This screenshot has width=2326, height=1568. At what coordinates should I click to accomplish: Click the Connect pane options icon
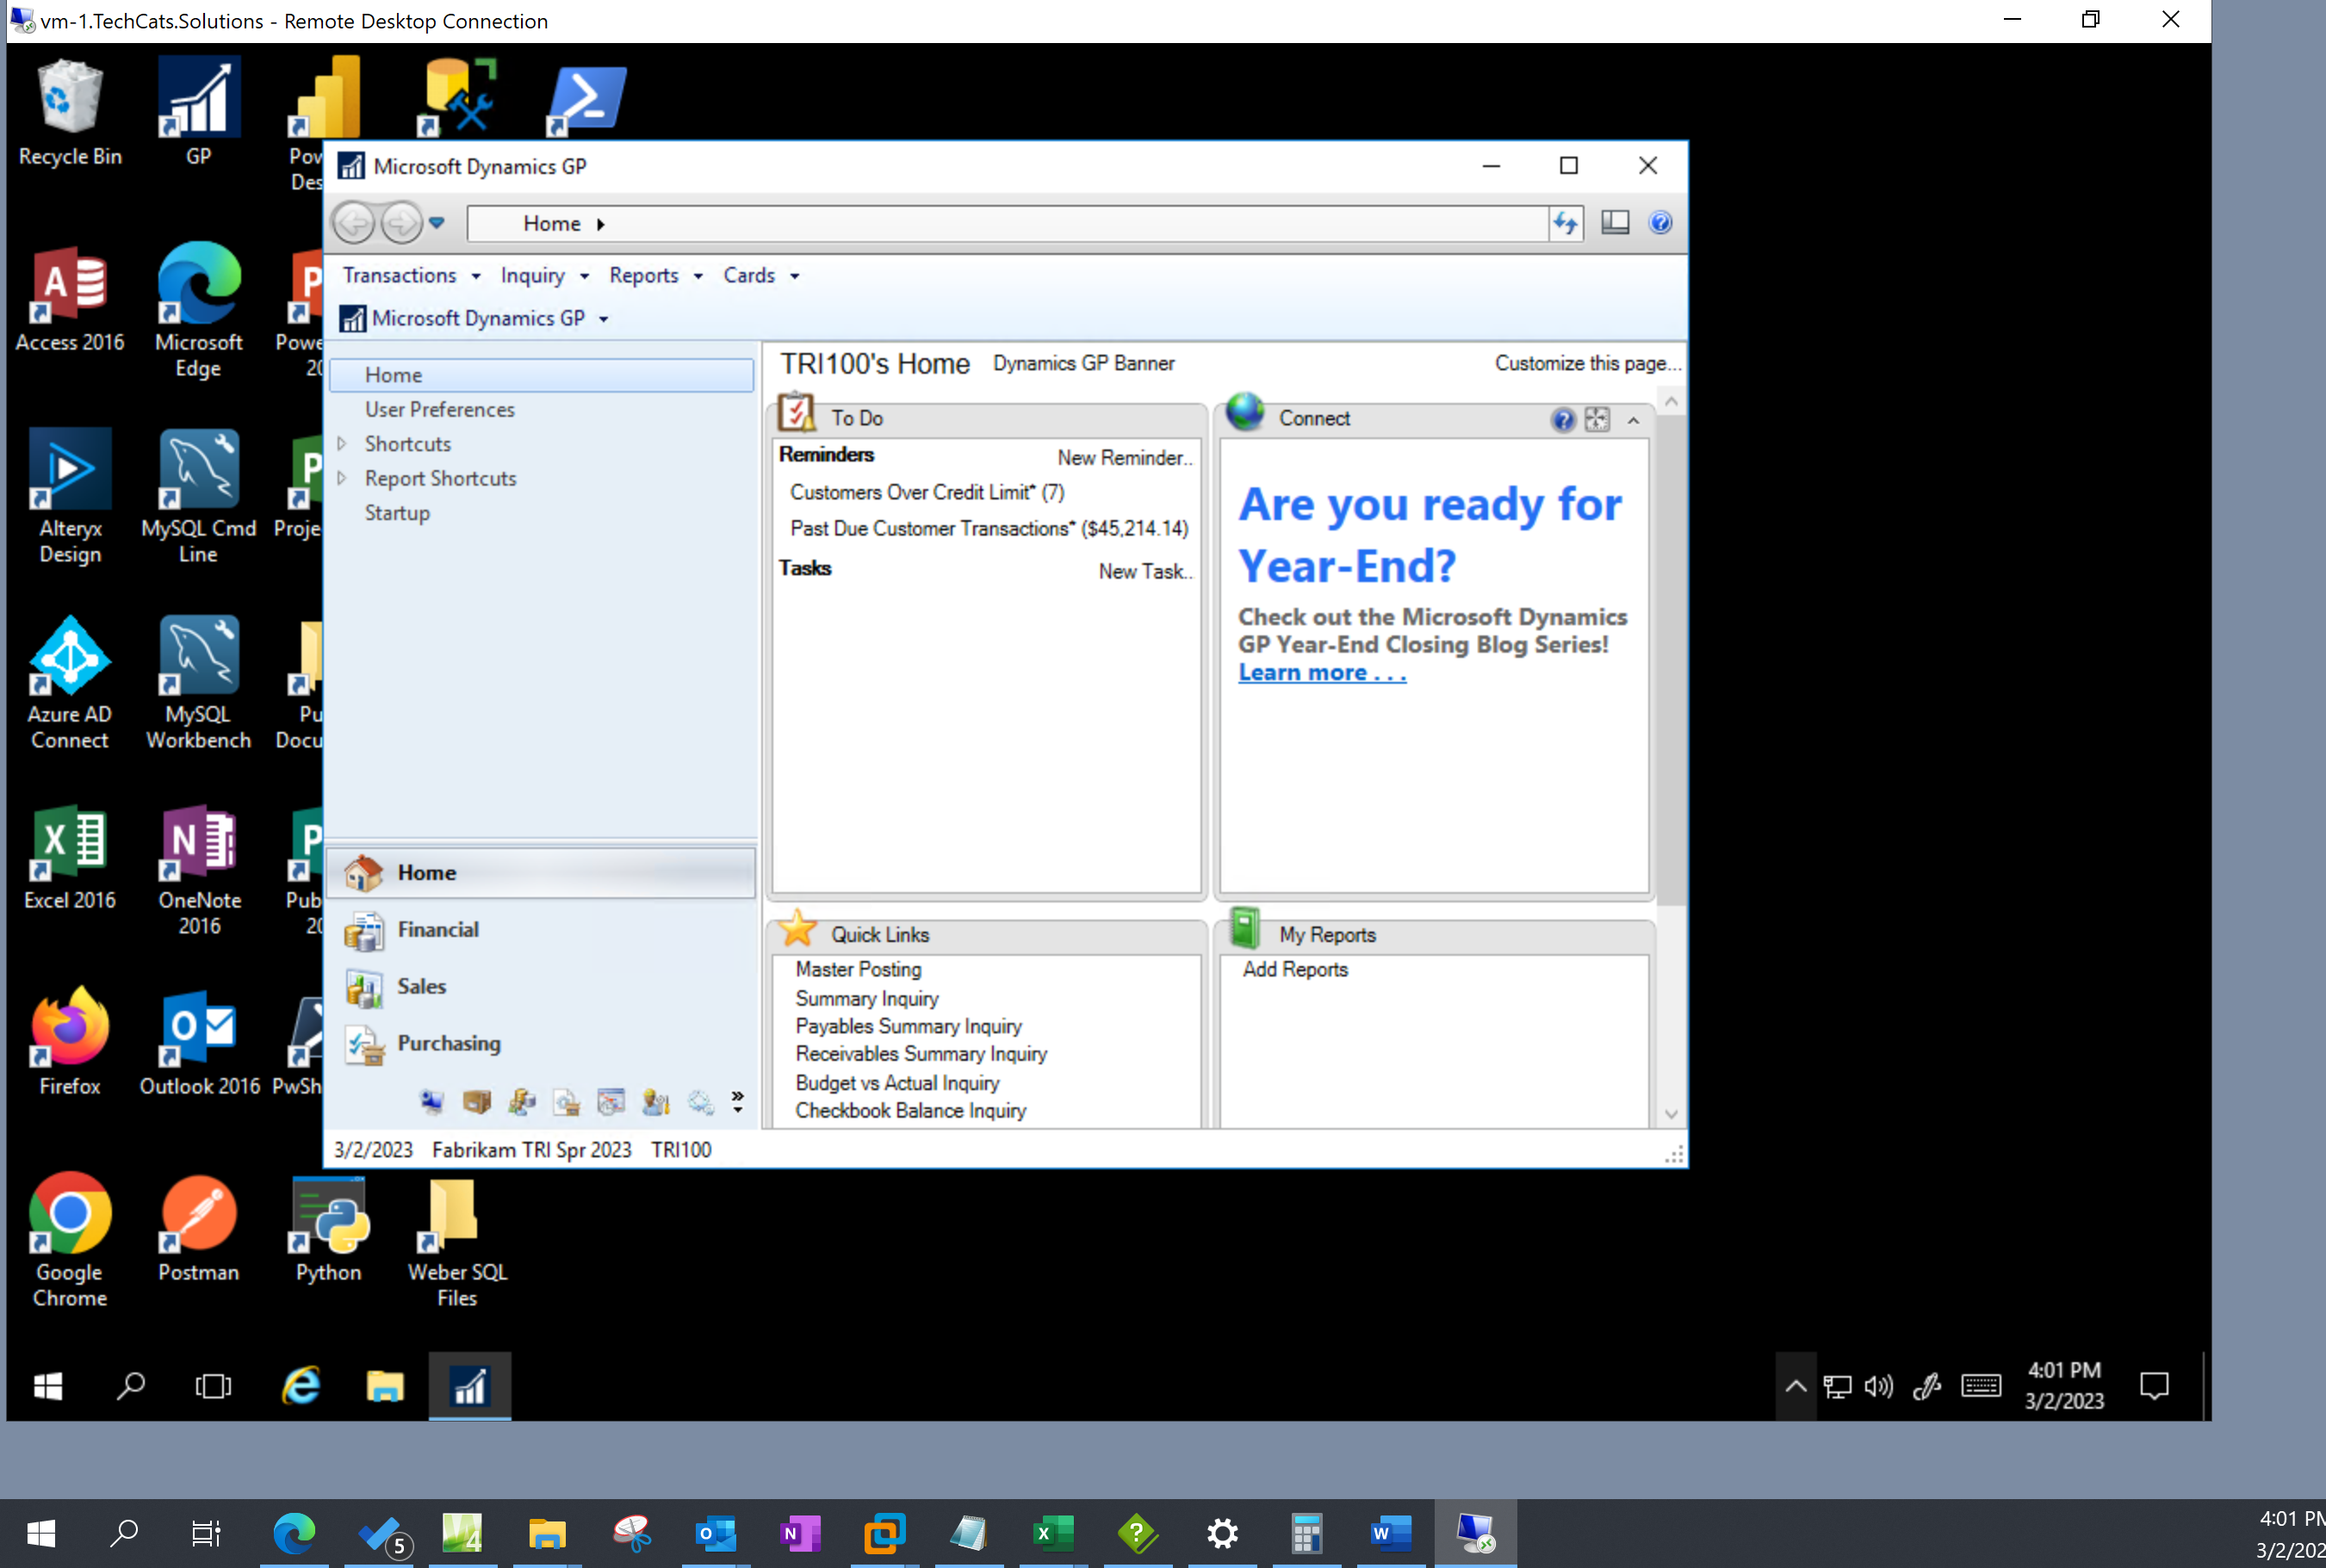click(1597, 420)
